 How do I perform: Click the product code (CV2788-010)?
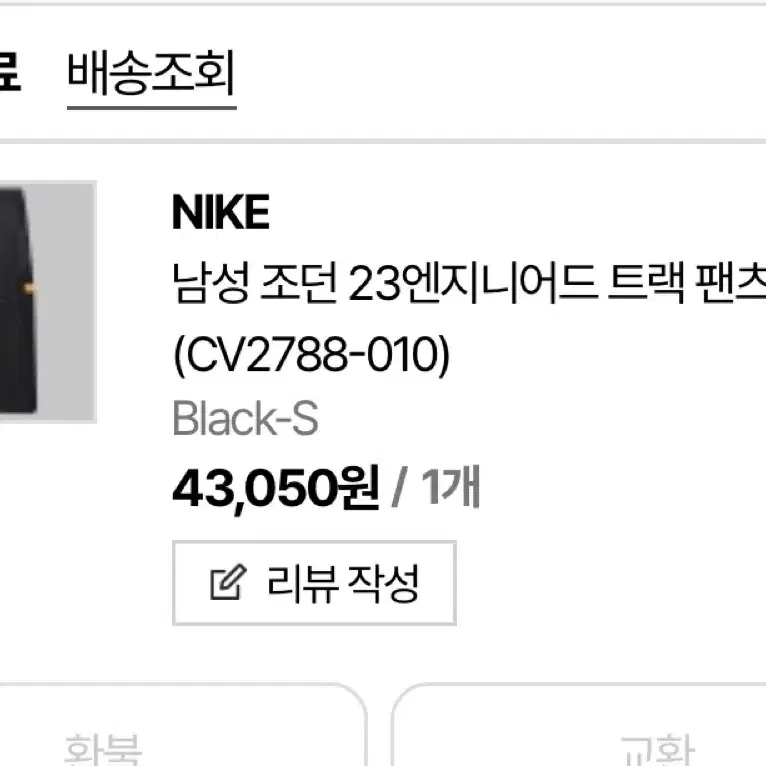(x=311, y=355)
